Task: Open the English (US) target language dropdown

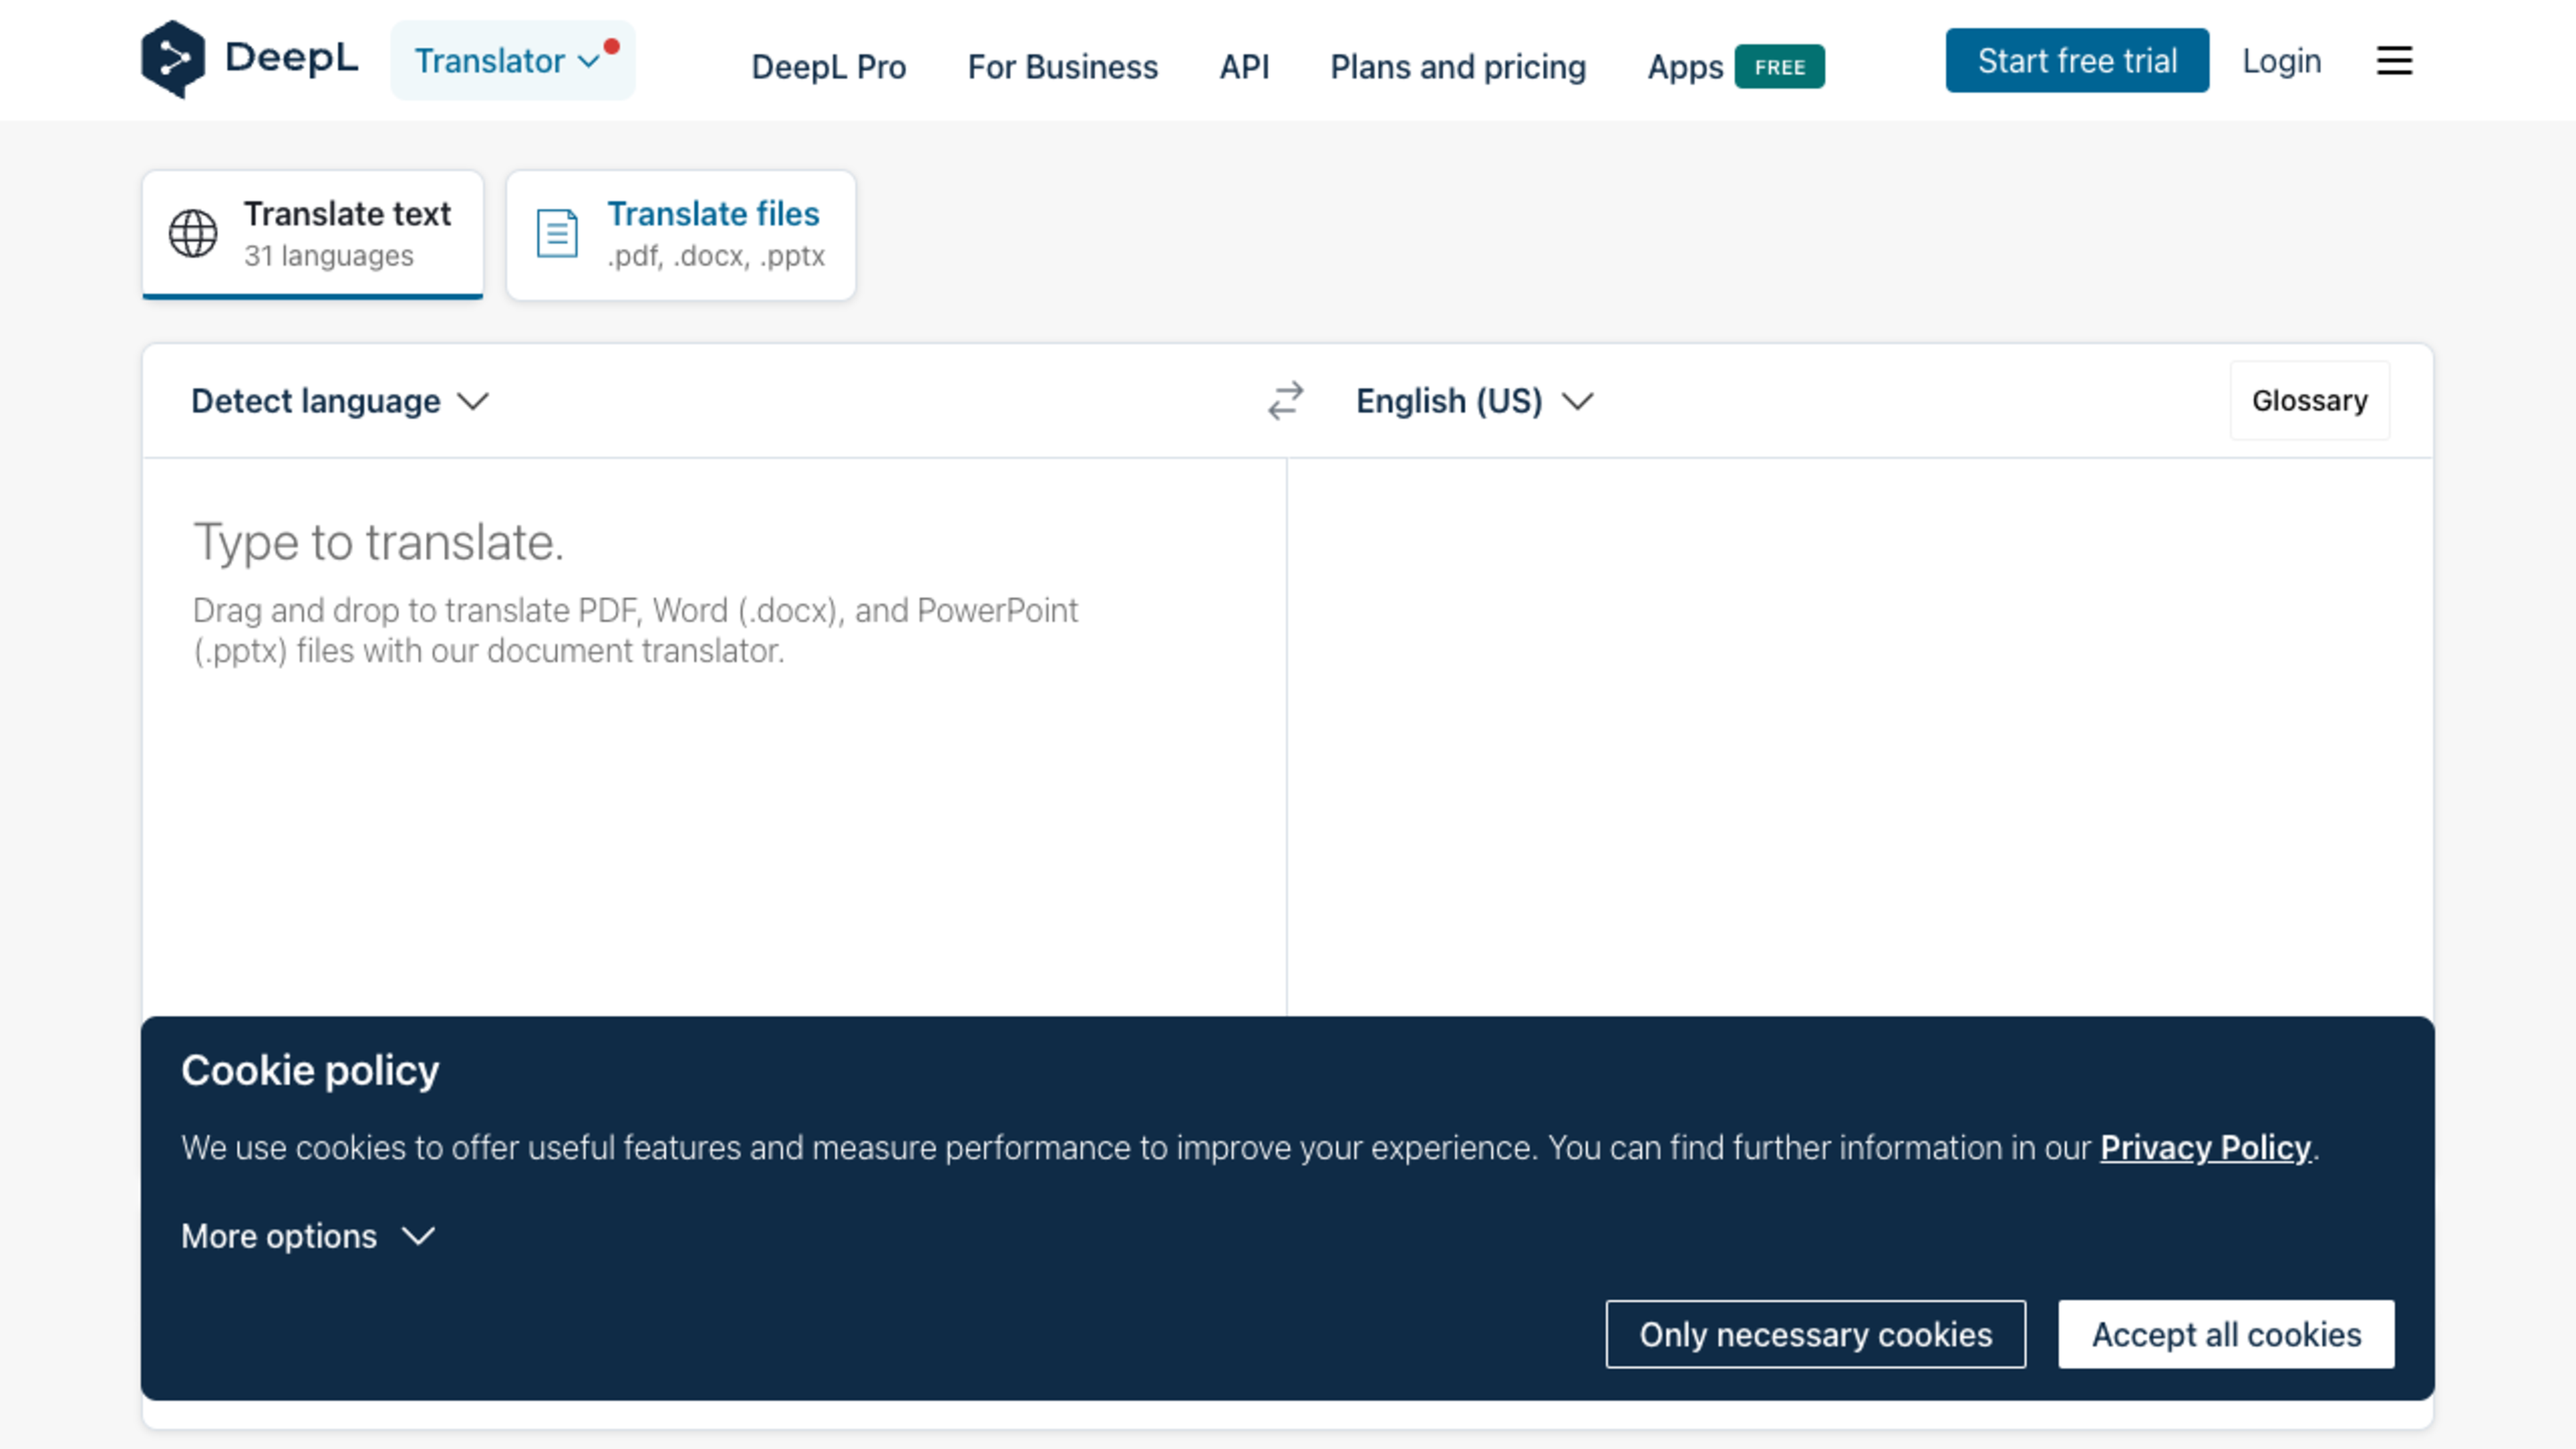Action: tap(1473, 401)
